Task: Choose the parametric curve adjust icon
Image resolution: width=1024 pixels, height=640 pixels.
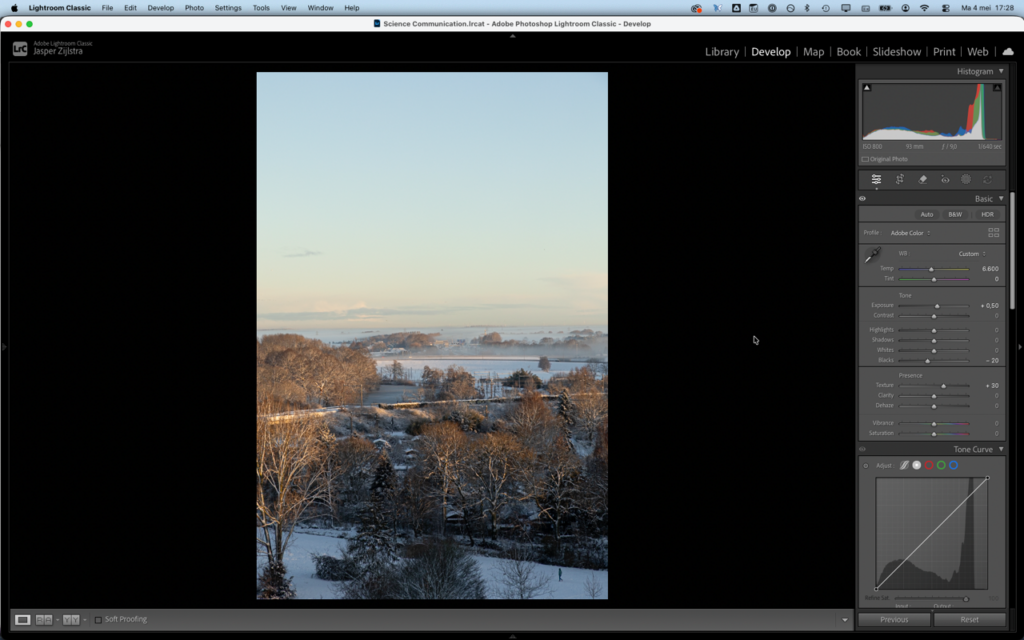Action: tap(904, 466)
